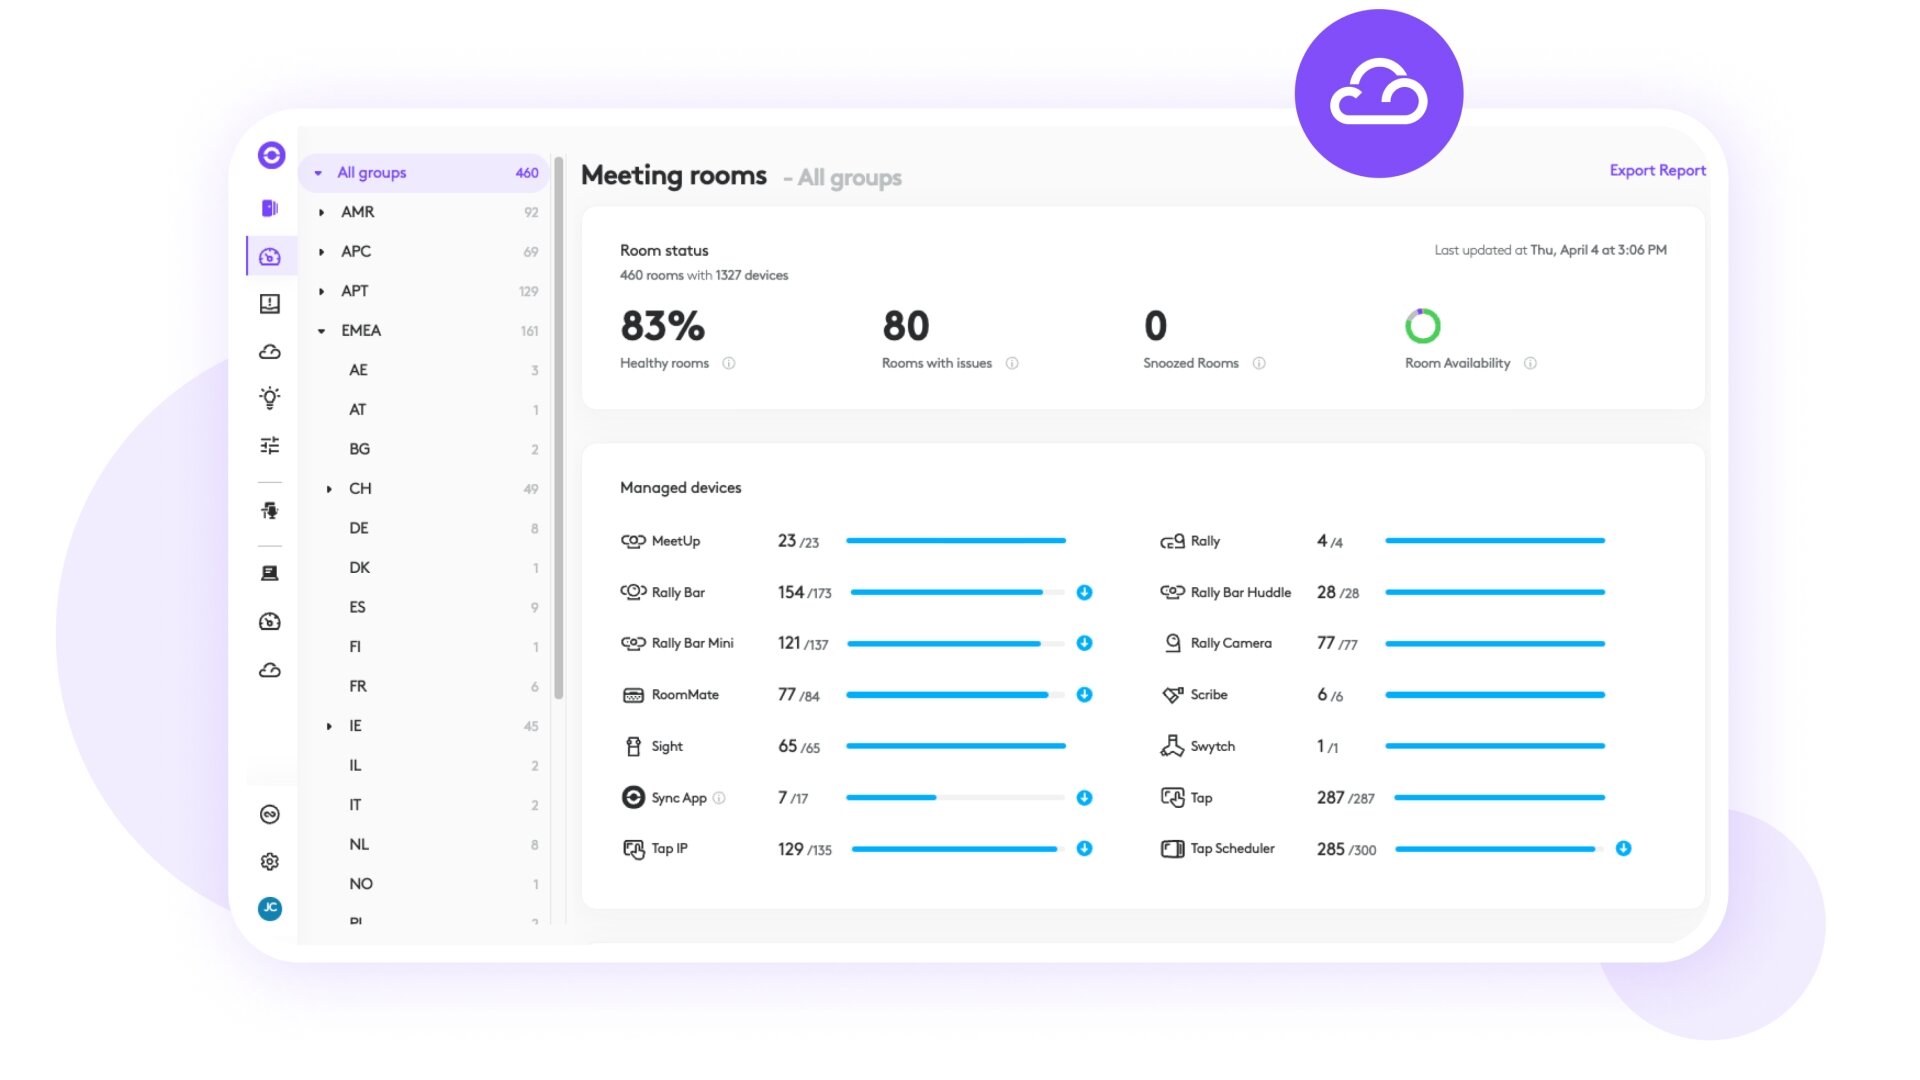The height and width of the screenshot is (1080, 1920).
Task: Click the Sync App progress bar
Action: pos(955,798)
